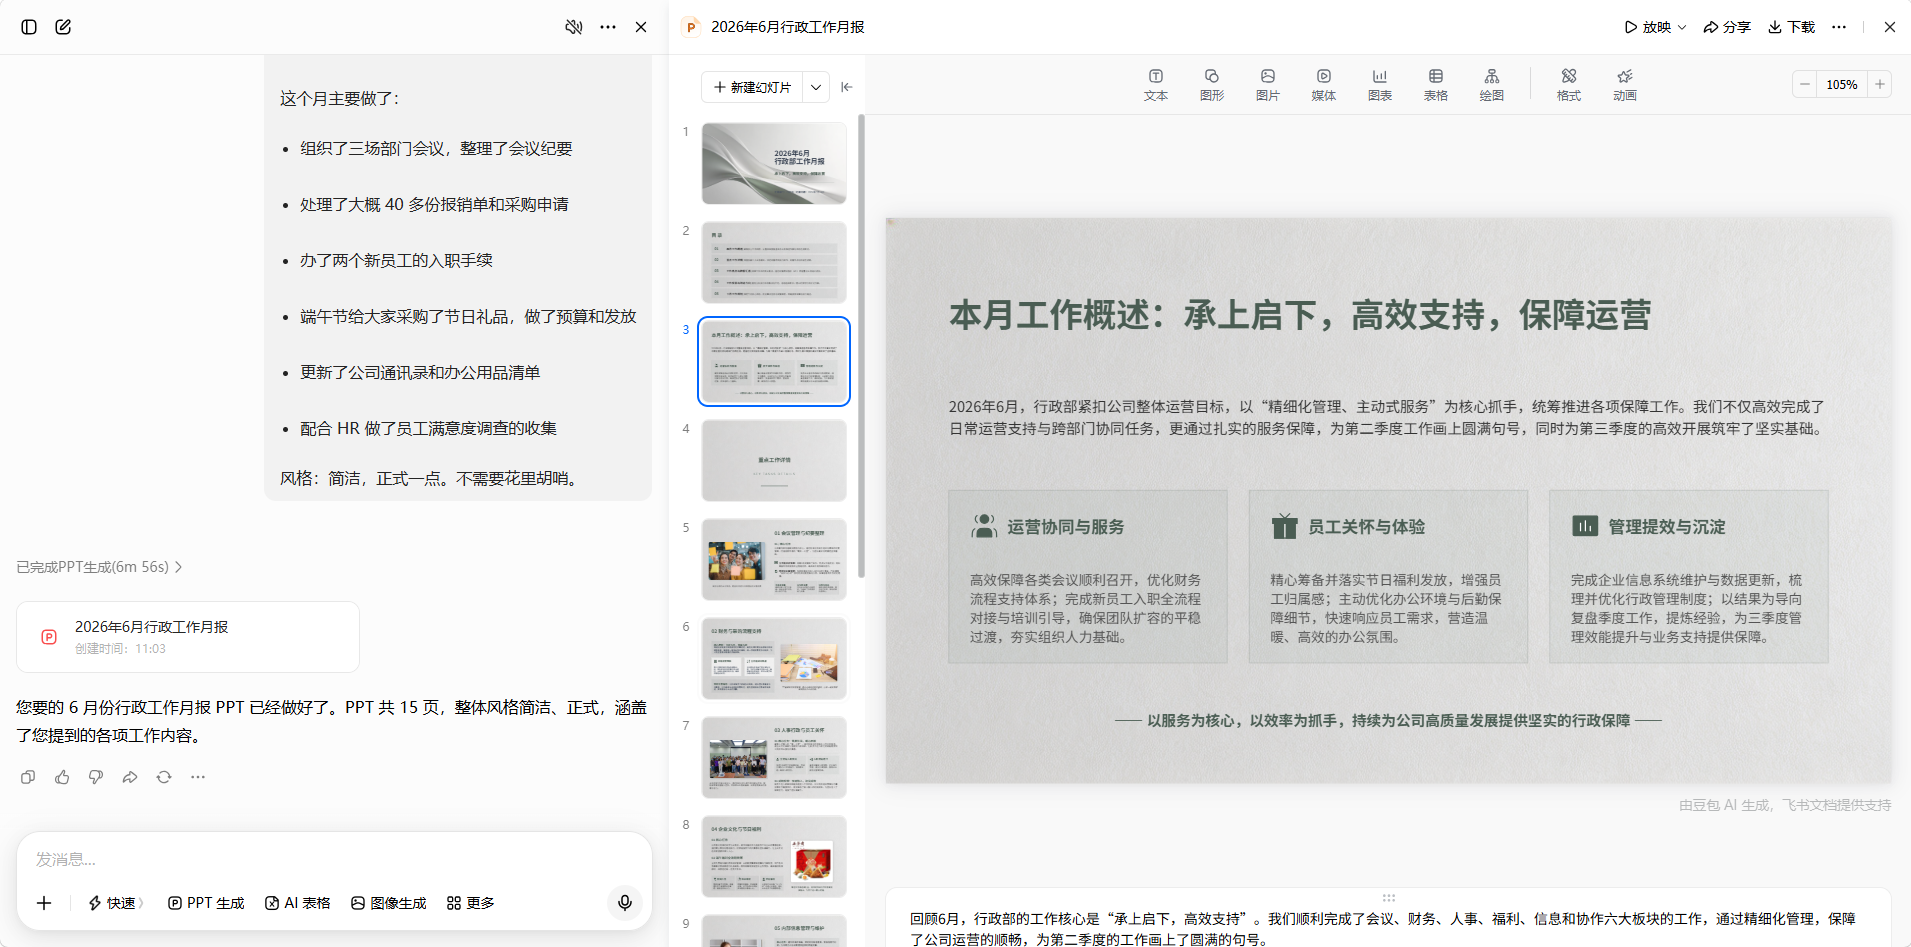The height and width of the screenshot is (947, 1911).
Task: Close the presentation editor
Action: (1890, 27)
